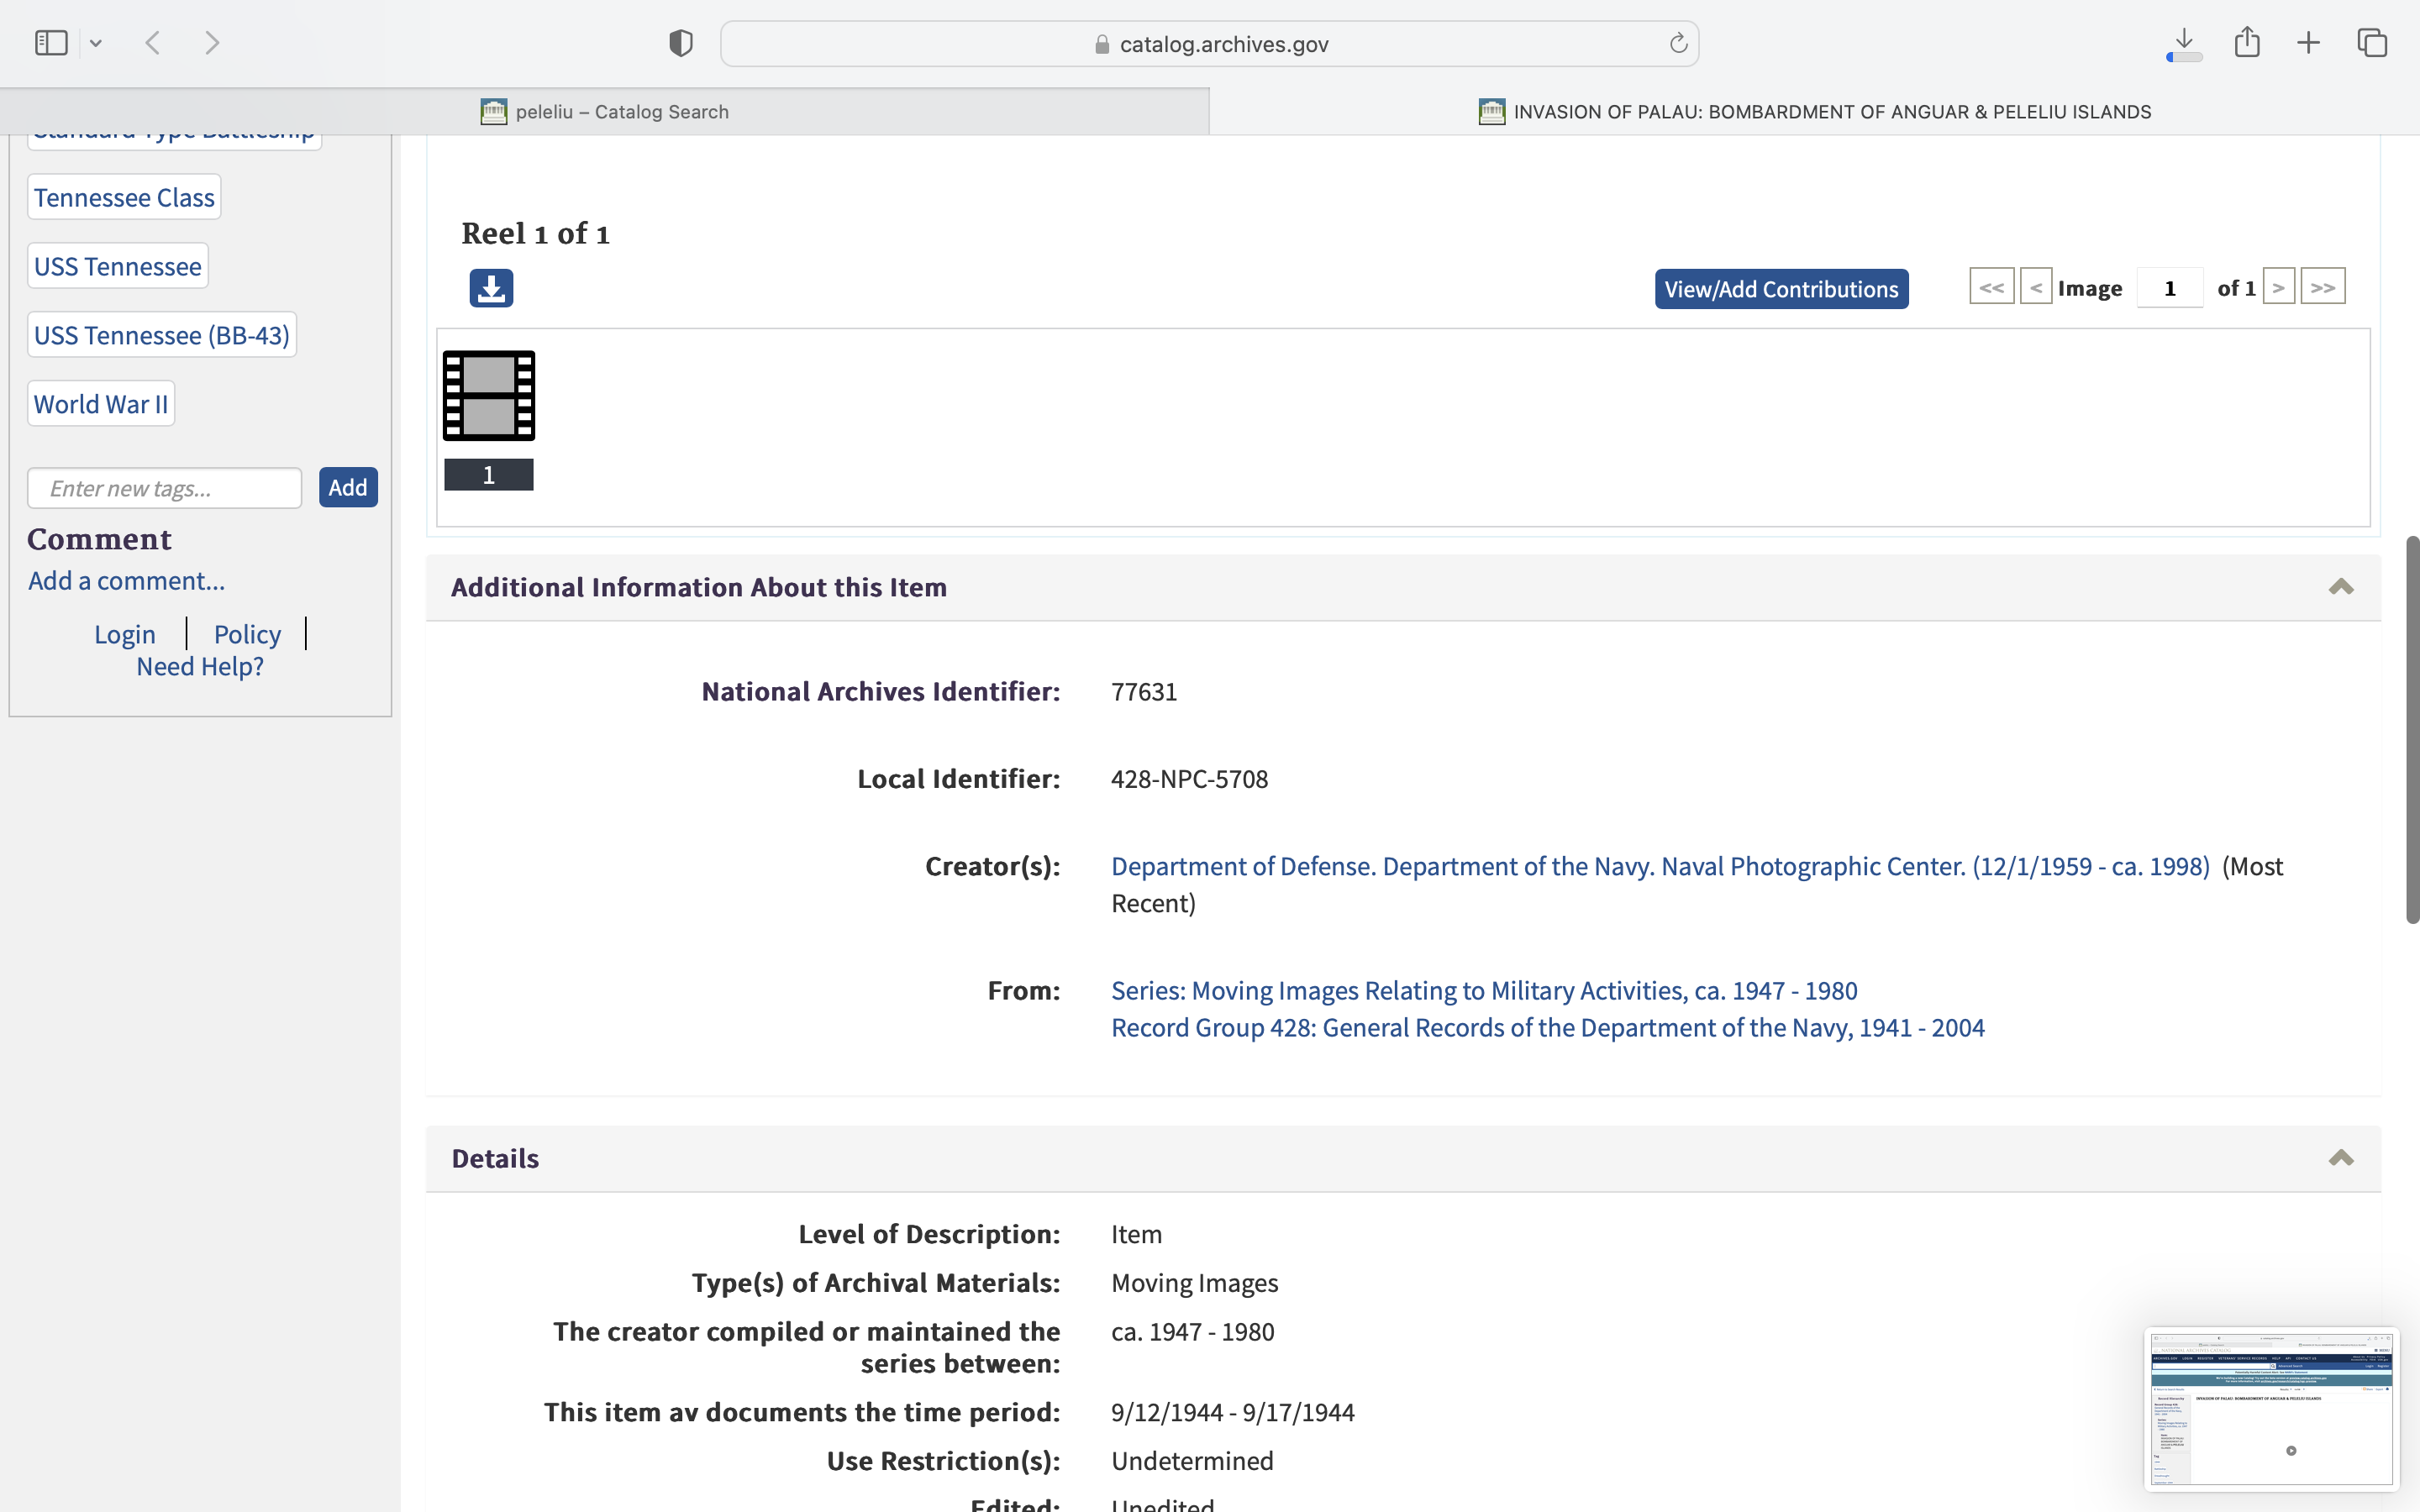This screenshot has height=1512, width=2420.
Task: Open a new tab with plus icon
Action: 2308,43
